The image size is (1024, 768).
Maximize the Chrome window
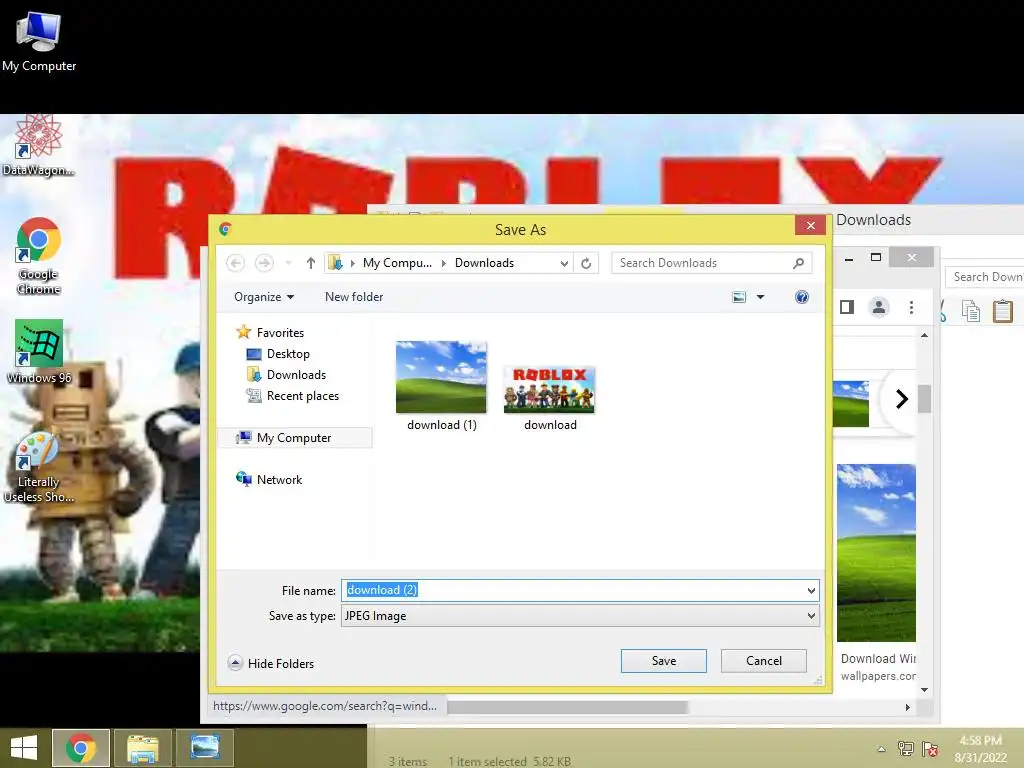pos(876,257)
